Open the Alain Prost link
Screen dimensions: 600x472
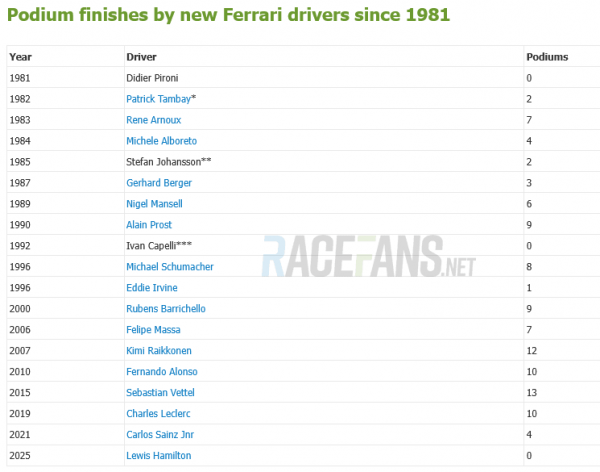pos(151,225)
